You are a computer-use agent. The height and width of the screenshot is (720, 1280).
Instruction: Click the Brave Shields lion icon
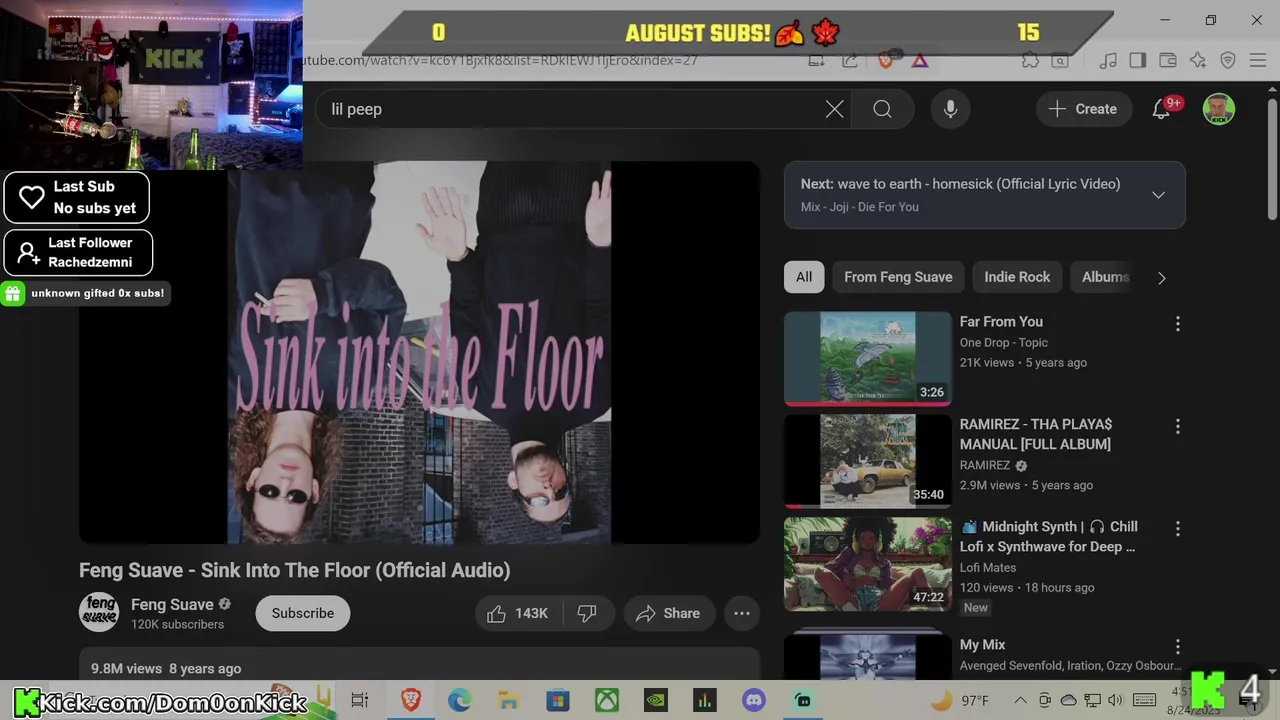click(885, 60)
